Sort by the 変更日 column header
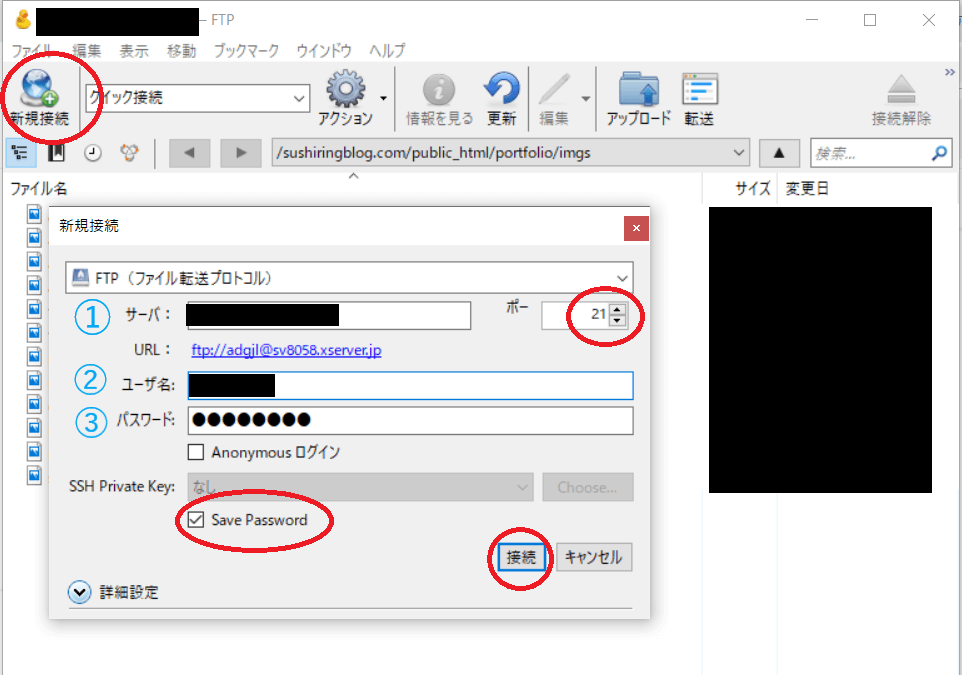The image size is (962, 675). click(x=807, y=188)
